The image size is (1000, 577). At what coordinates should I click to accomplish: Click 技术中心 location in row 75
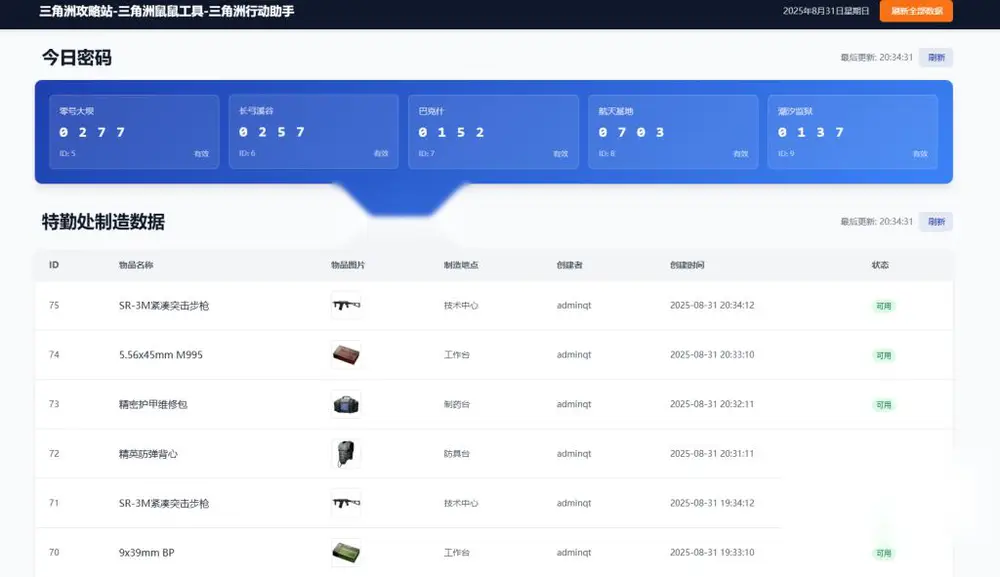461,305
